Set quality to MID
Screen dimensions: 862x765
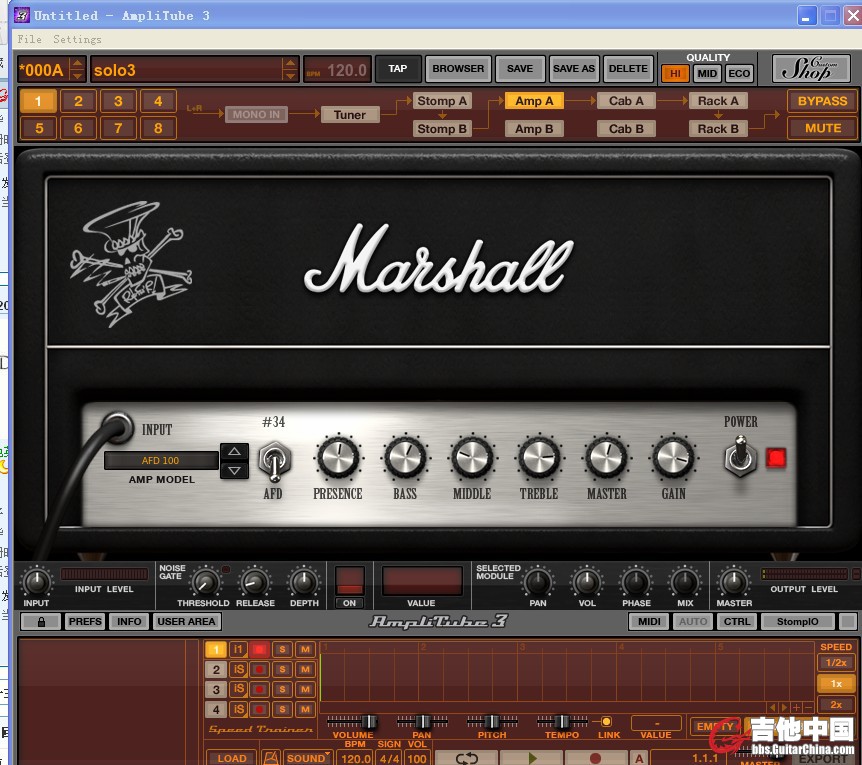point(707,74)
